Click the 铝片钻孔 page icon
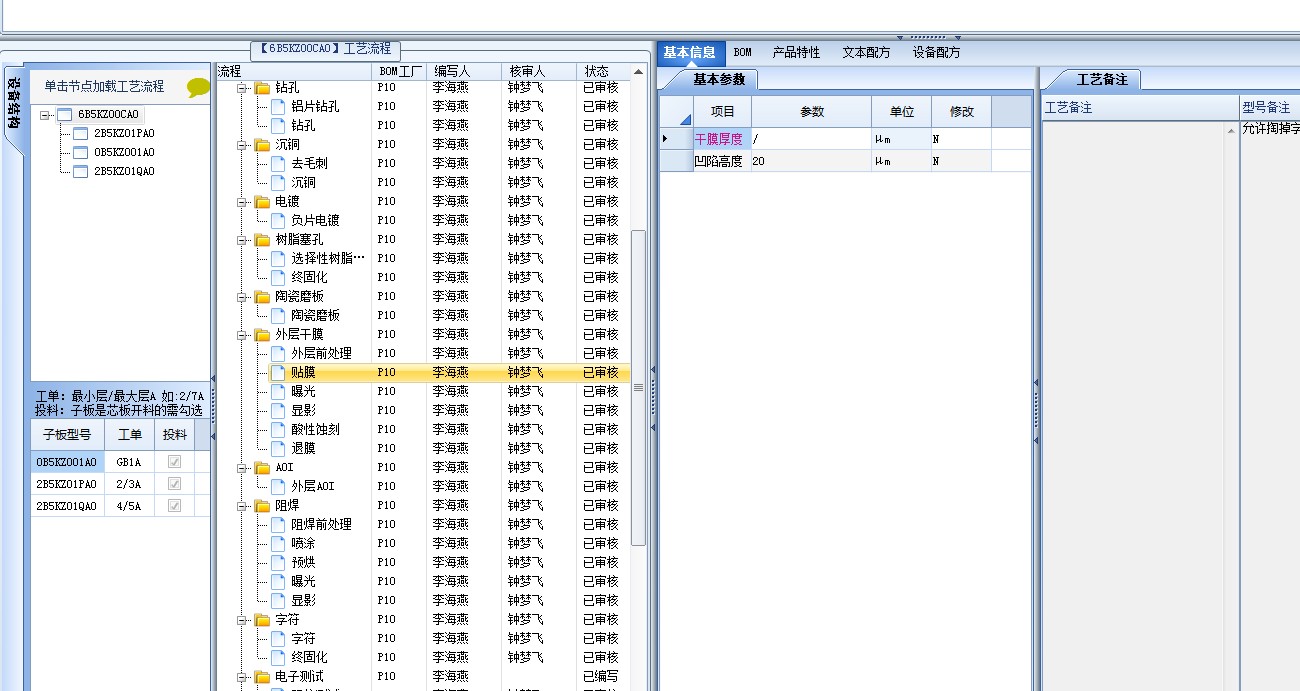Screen dimensions: 1300x691 click(278, 106)
